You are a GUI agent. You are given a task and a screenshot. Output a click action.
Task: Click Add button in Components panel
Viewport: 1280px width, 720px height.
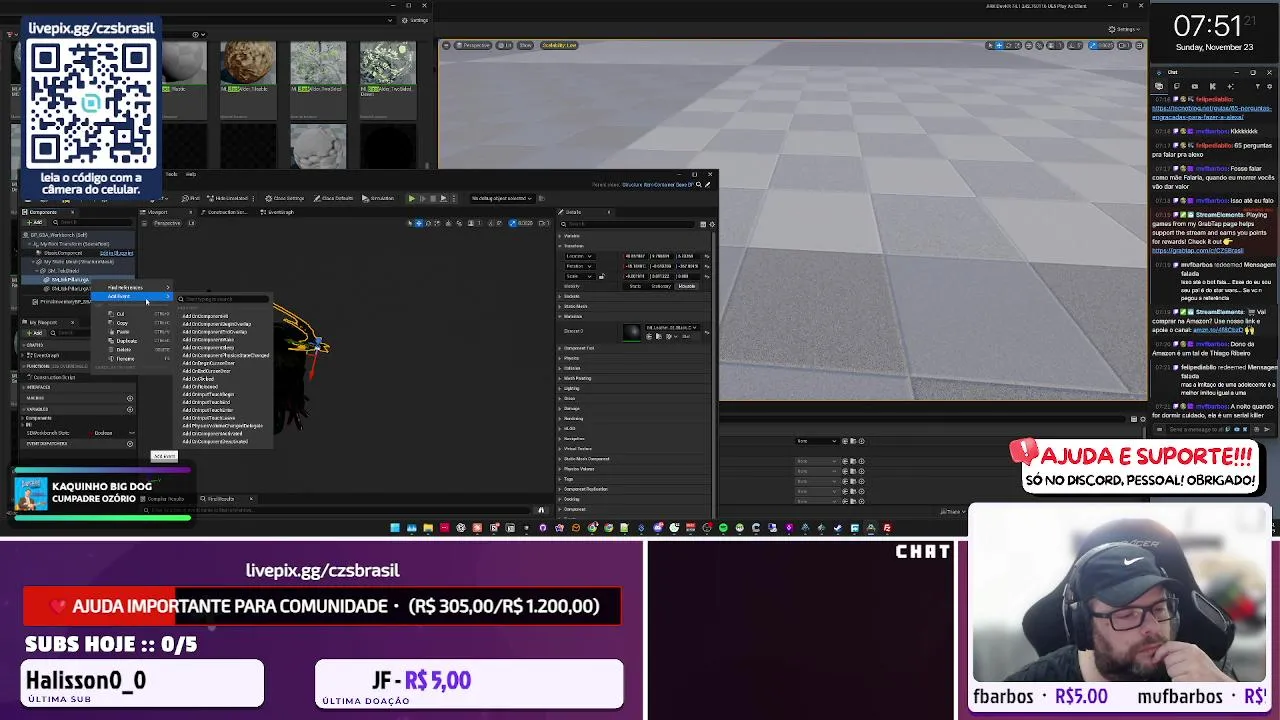35,222
